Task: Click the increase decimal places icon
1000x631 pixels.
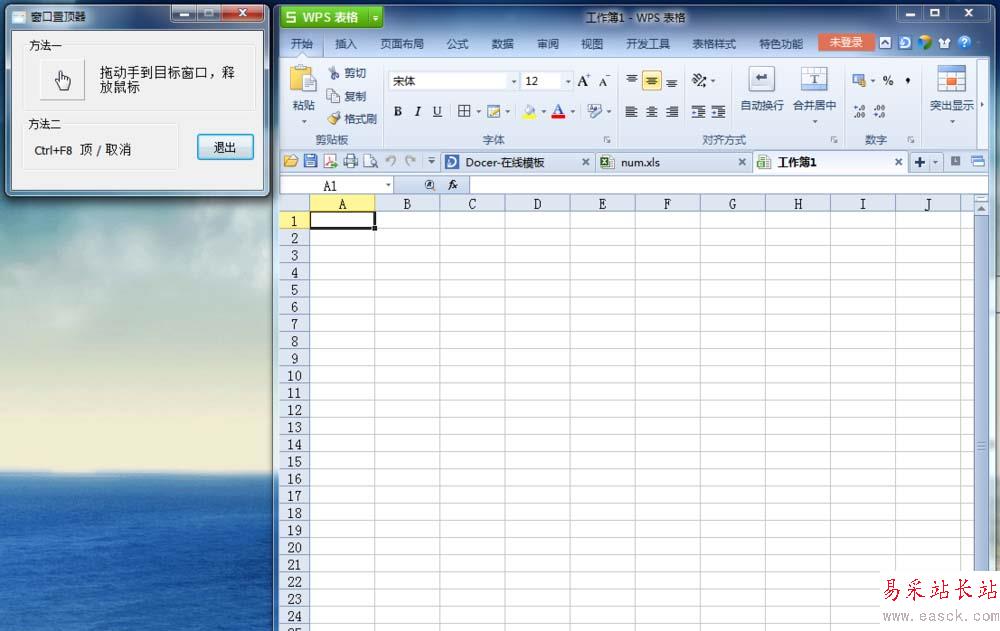Action: pos(860,112)
